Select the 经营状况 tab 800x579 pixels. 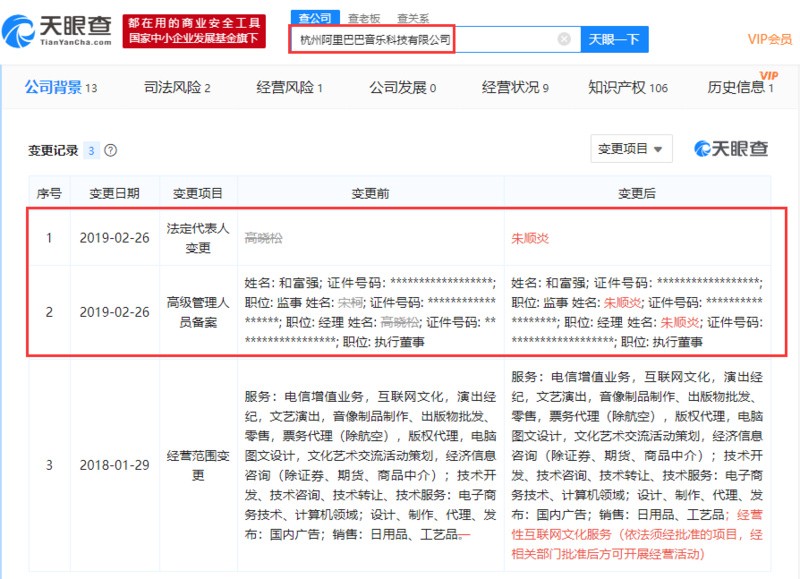[515, 88]
